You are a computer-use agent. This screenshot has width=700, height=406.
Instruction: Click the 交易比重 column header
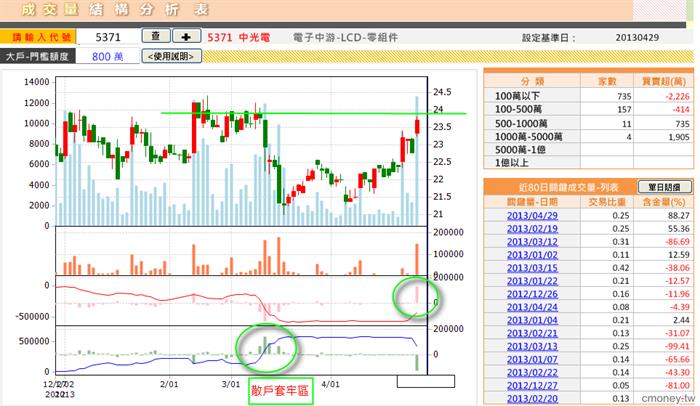[x=606, y=202]
